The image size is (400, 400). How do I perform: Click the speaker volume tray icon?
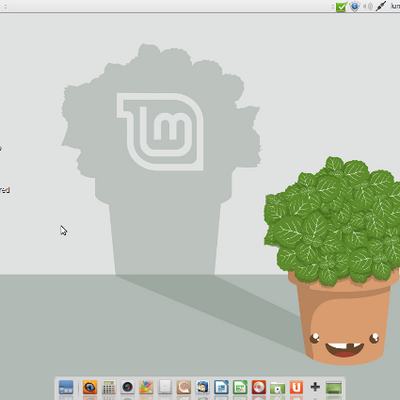[x=368, y=6]
